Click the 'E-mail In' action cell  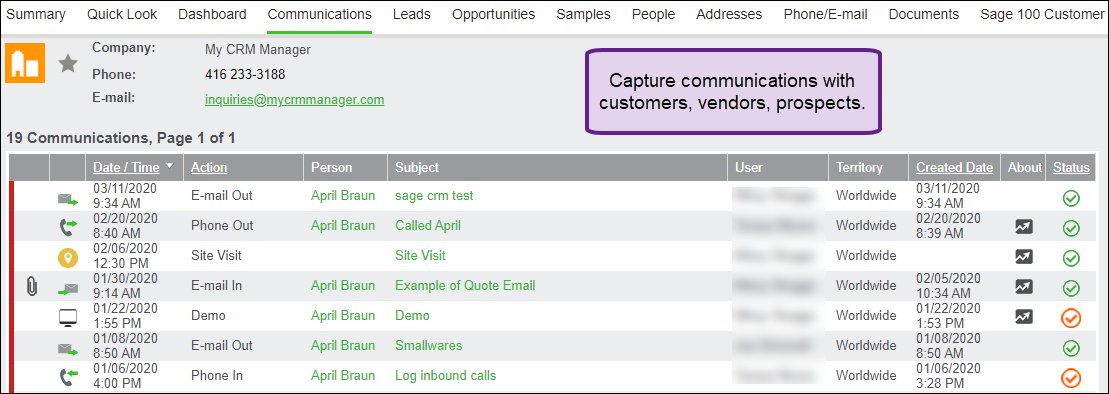coord(216,286)
